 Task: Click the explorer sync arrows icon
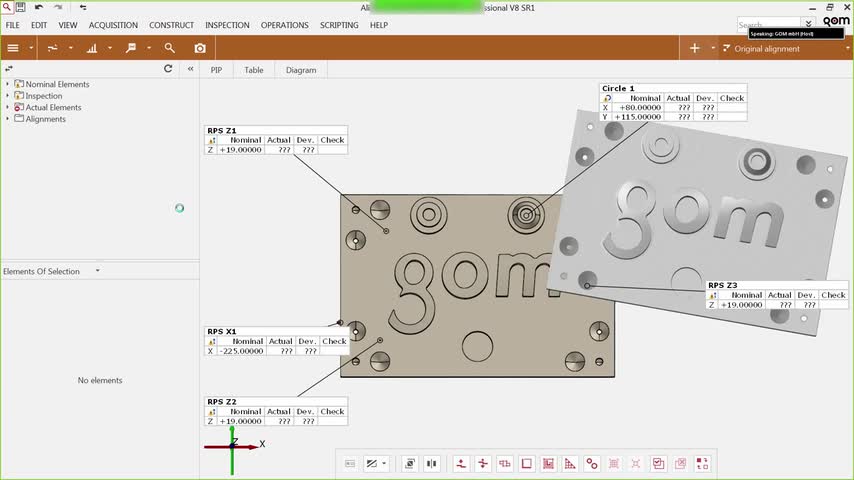click(x=9, y=69)
